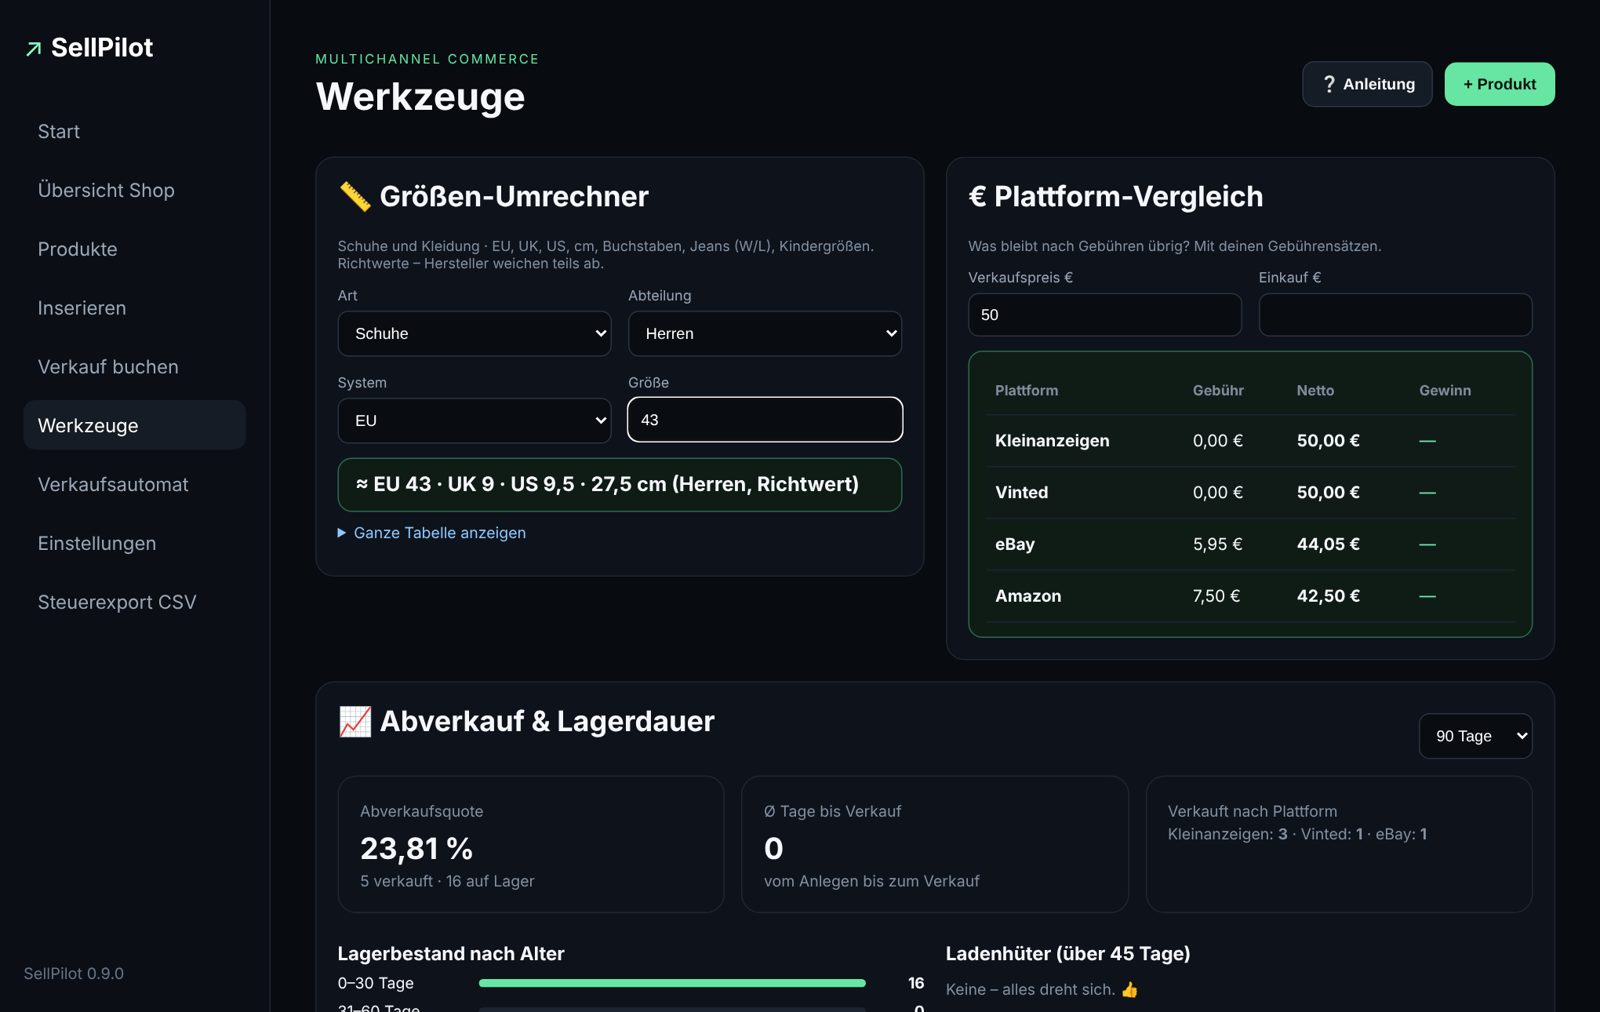The width and height of the screenshot is (1600, 1012).
Task: Click the Ø Tage bis Verkauf card
Action: [x=935, y=844]
